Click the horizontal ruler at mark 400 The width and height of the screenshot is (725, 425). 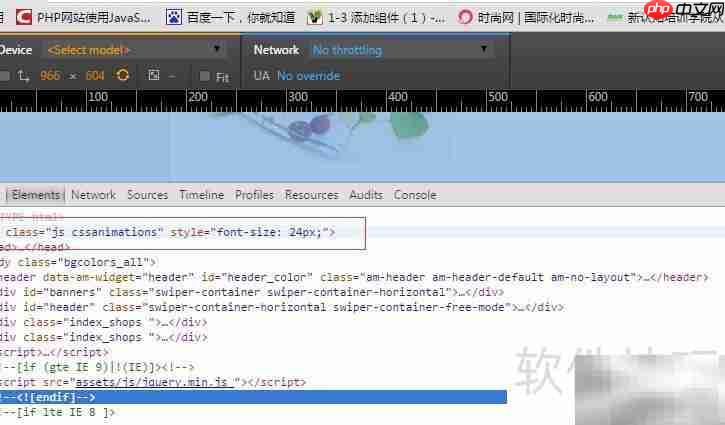[x=397, y=97]
